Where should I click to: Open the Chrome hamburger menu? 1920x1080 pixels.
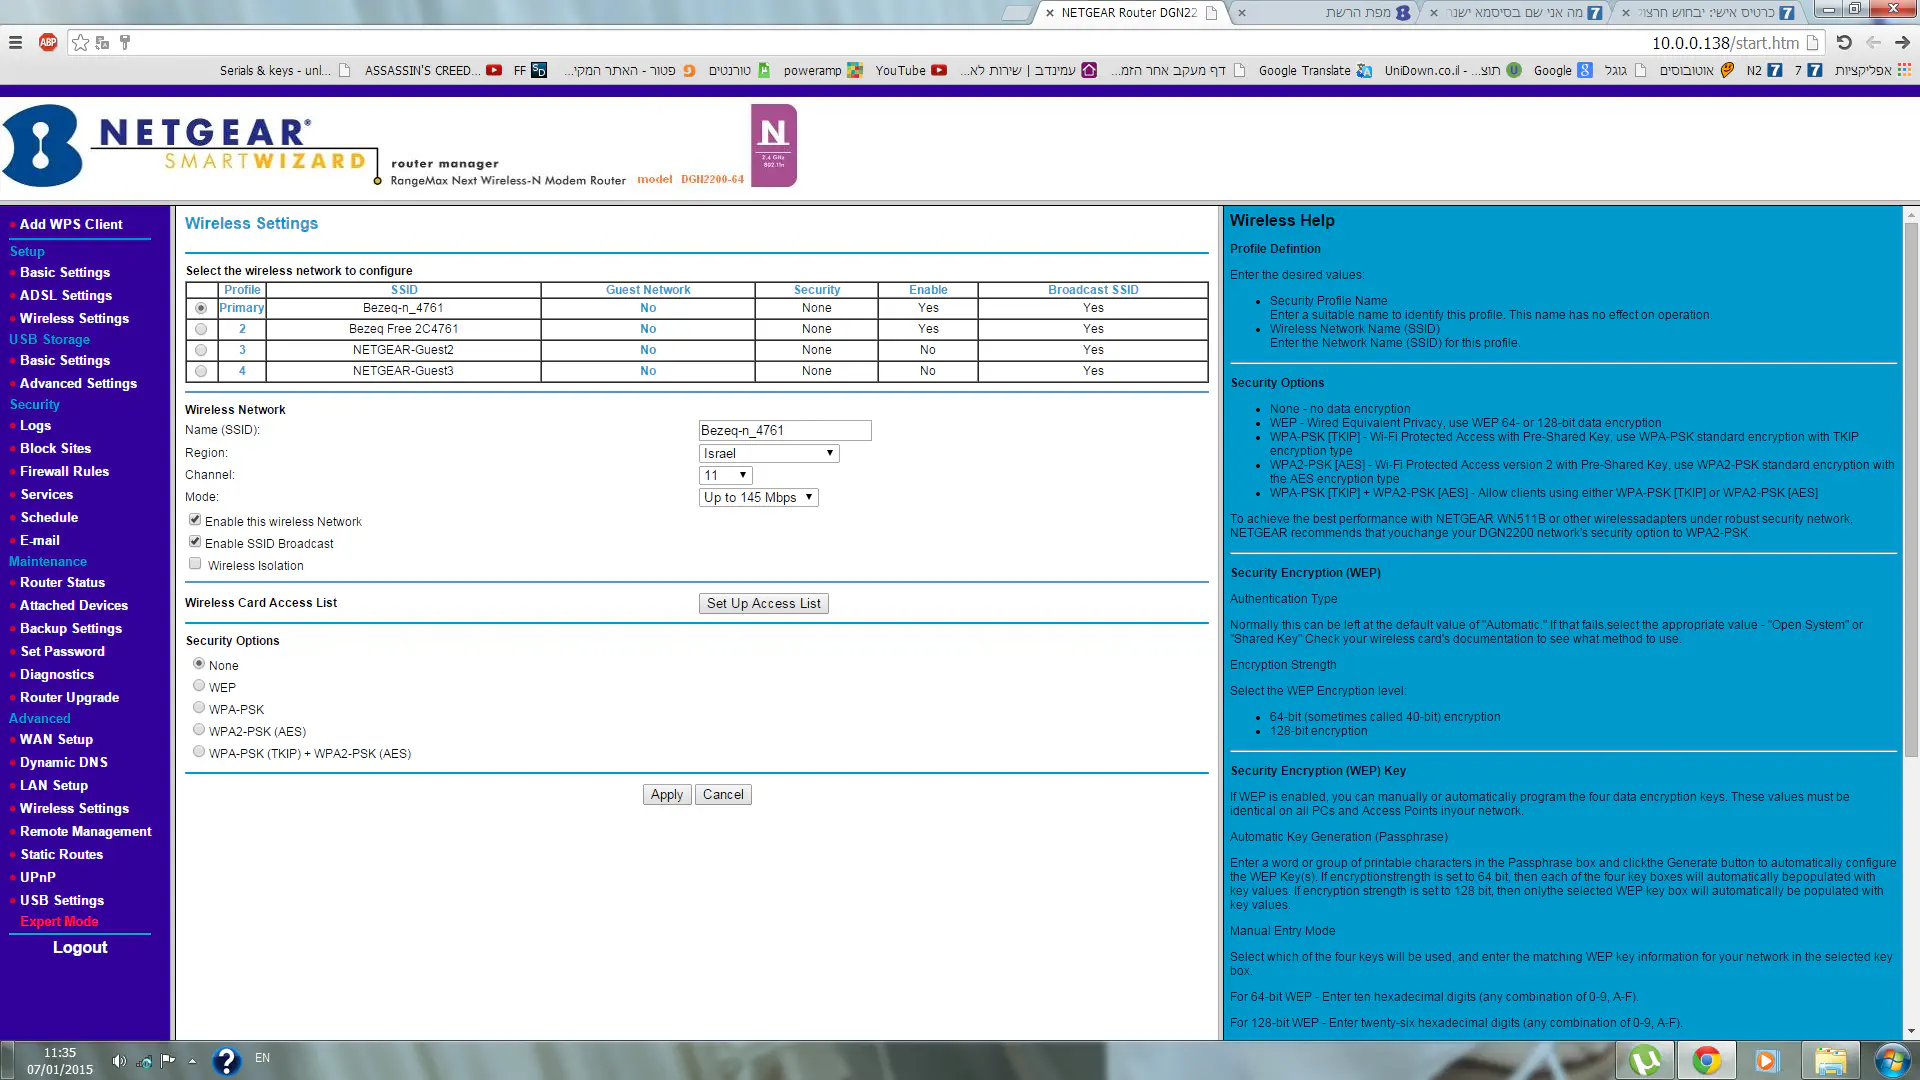tap(15, 42)
